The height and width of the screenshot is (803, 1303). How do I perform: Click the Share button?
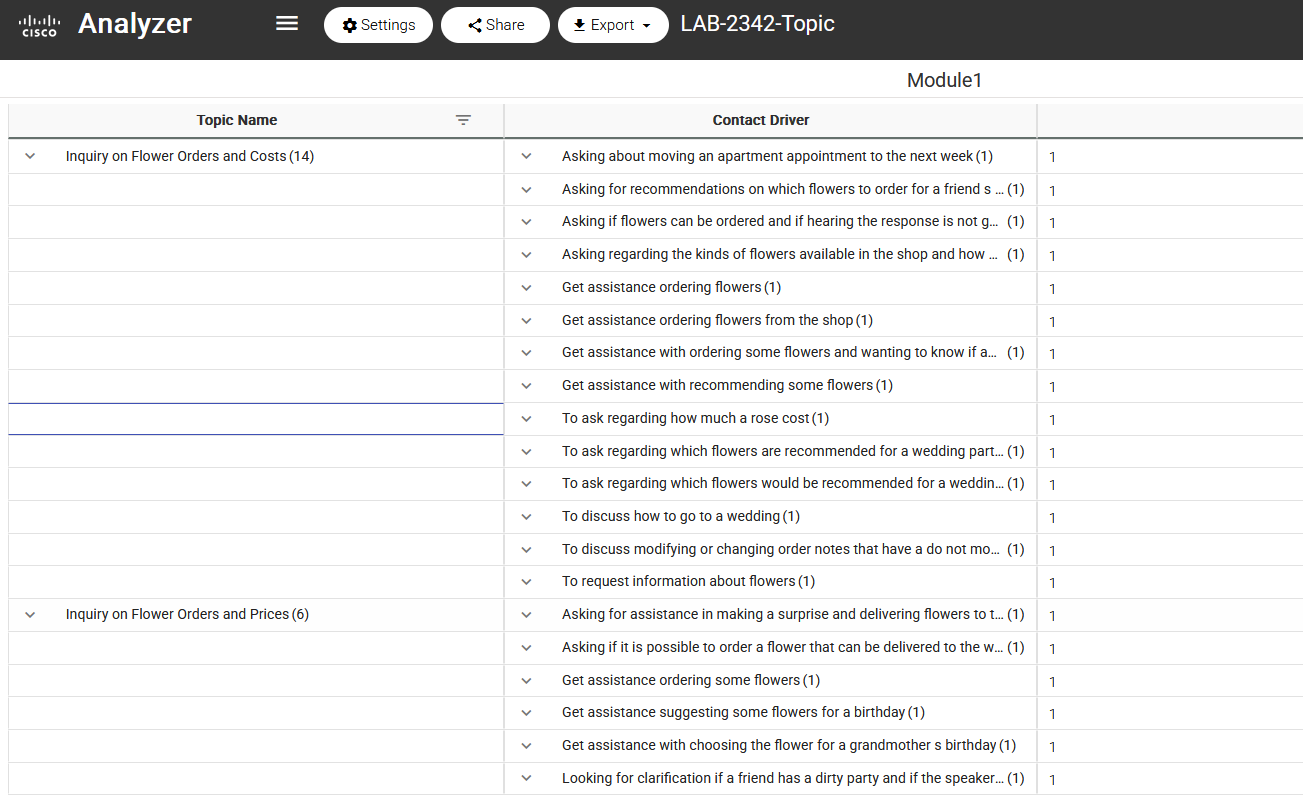(x=495, y=25)
